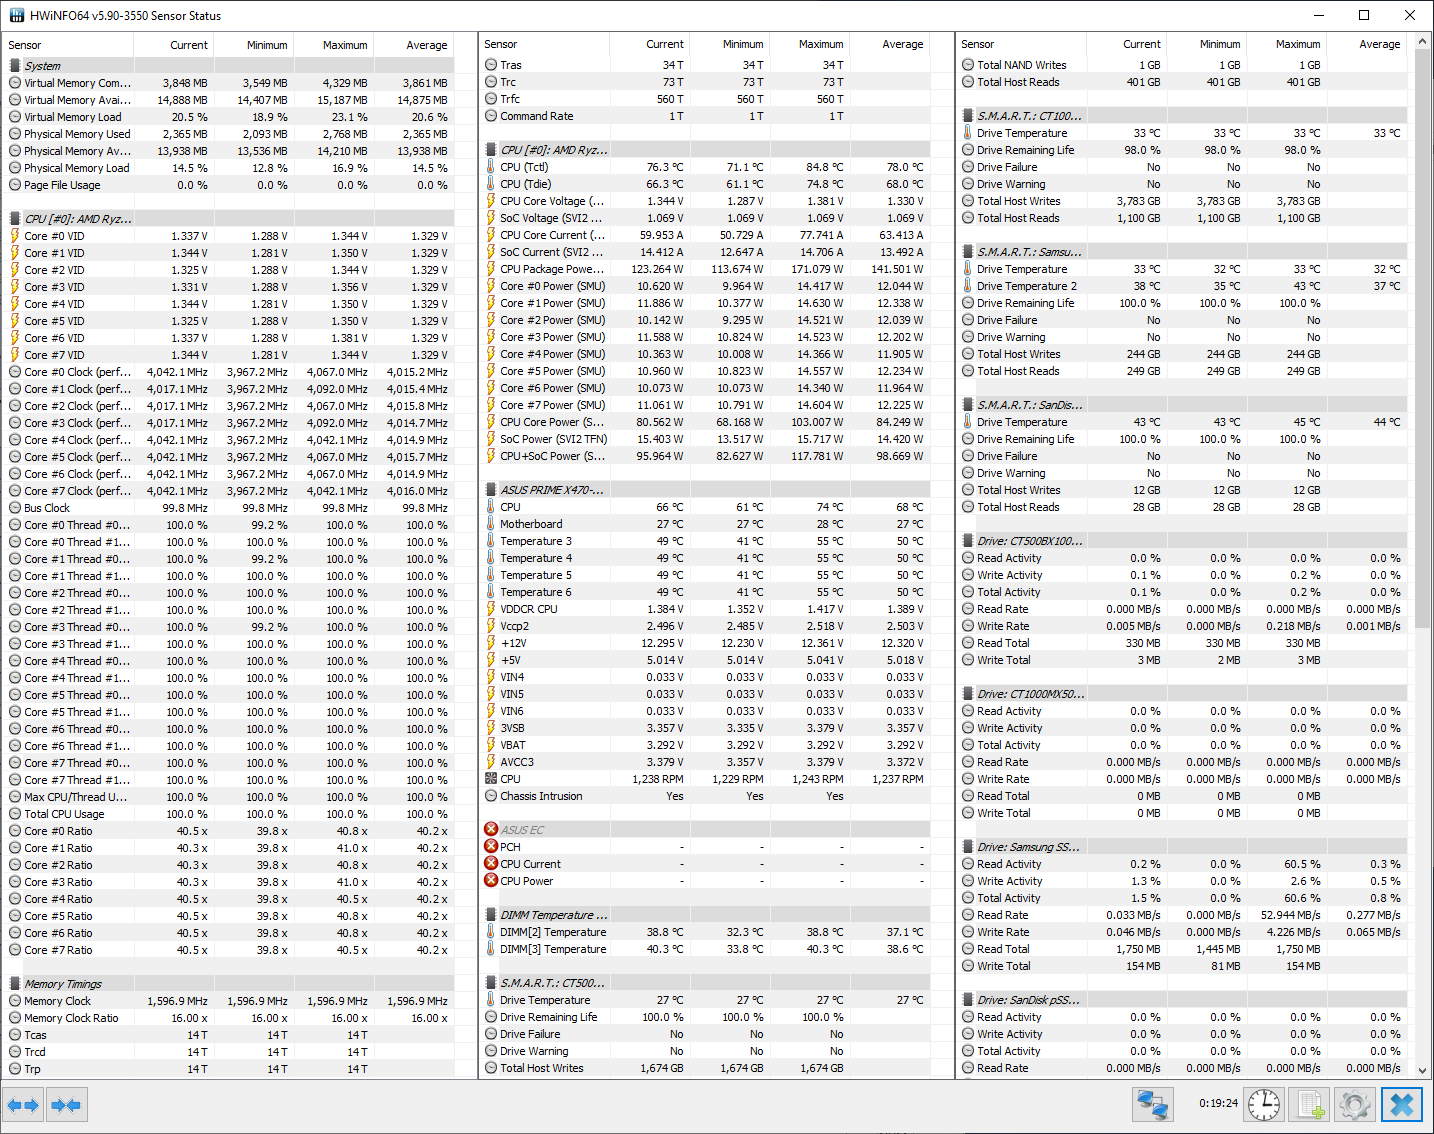Select the Page File Usage row

click(x=229, y=184)
